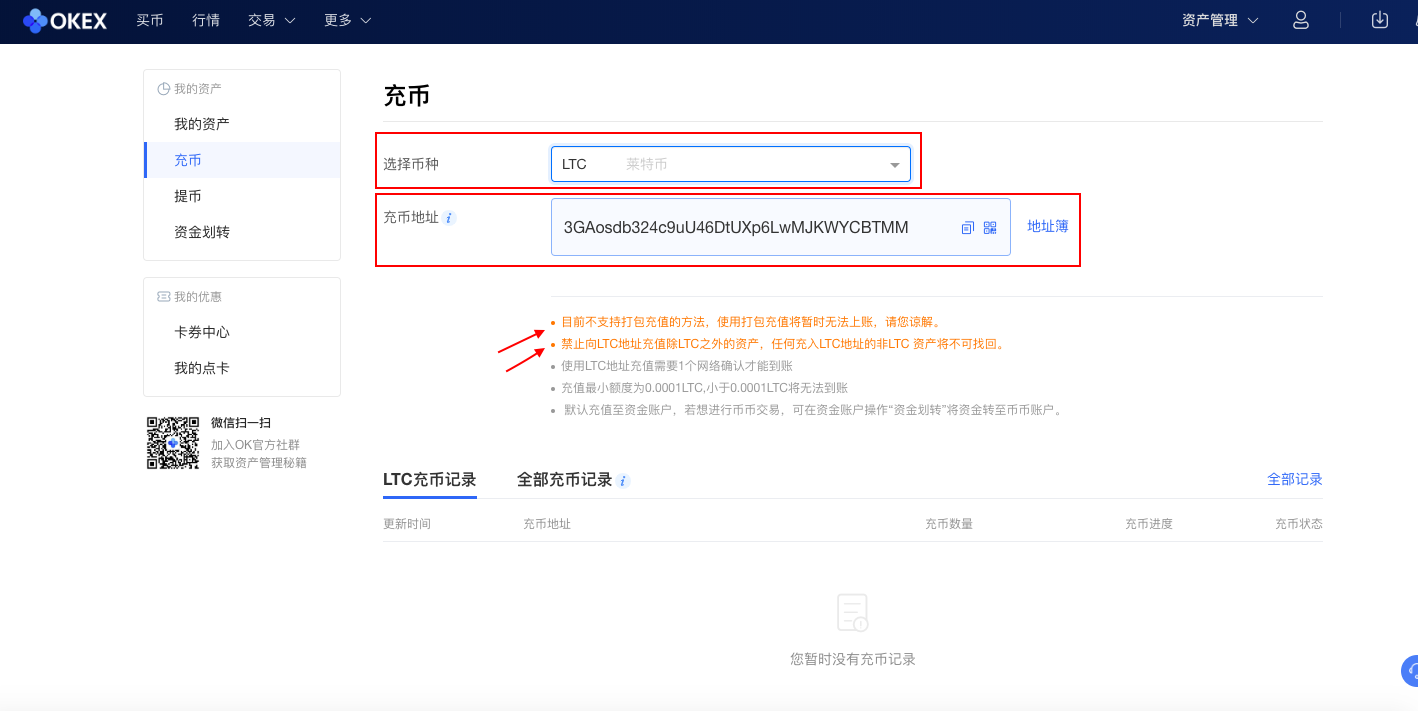The height and width of the screenshot is (711, 1418).
Task: Open the LTC coin selection dropdown
Action: tap(731, 164)
